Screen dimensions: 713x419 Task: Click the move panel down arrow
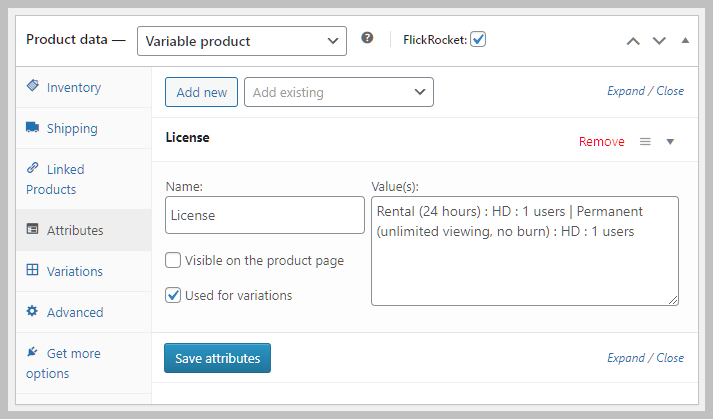658,41
